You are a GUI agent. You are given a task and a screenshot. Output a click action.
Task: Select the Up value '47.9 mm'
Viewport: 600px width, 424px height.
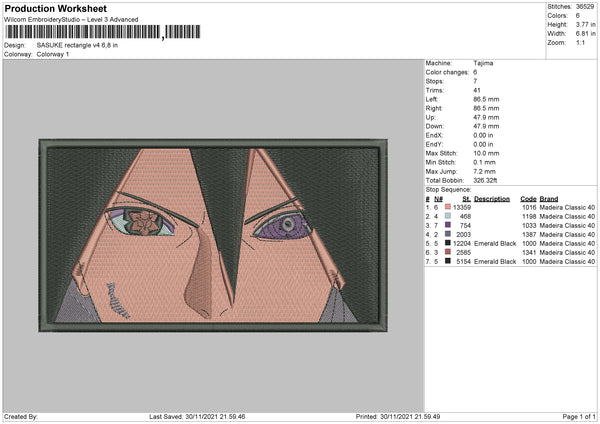486,117
